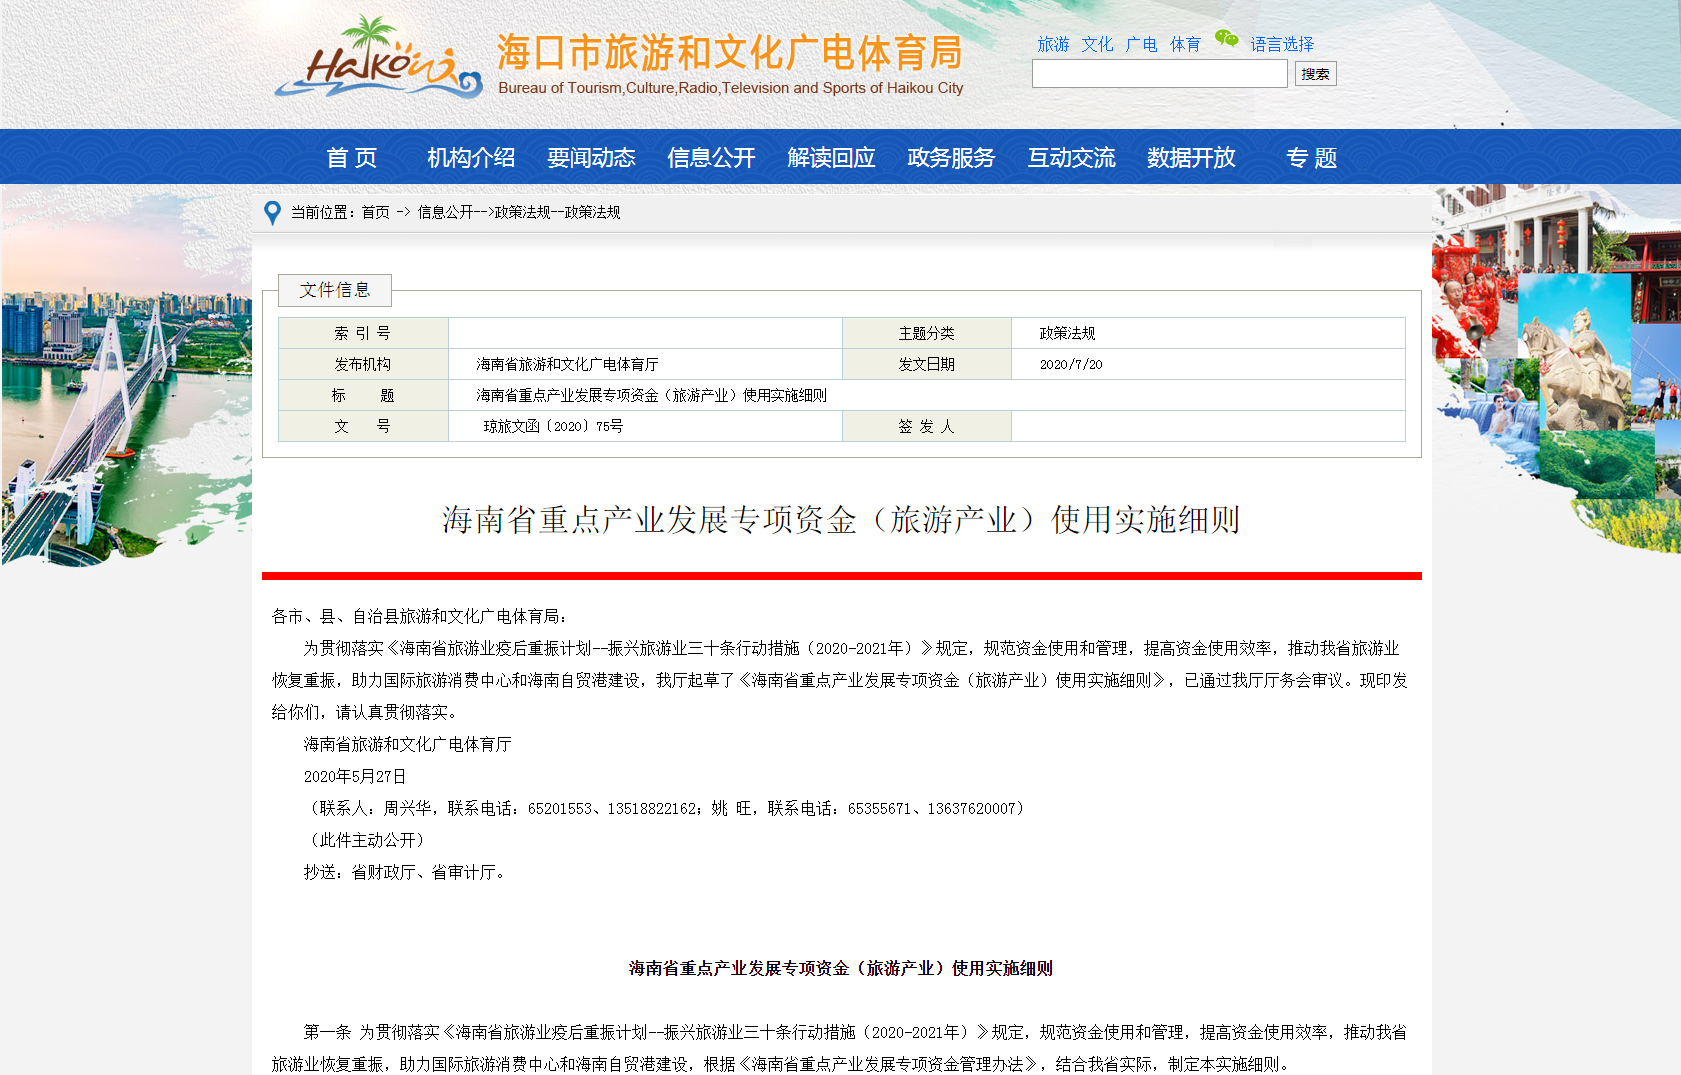Click 首页 in the breadcrumb trail
1681x1075 pixels.
375,212
